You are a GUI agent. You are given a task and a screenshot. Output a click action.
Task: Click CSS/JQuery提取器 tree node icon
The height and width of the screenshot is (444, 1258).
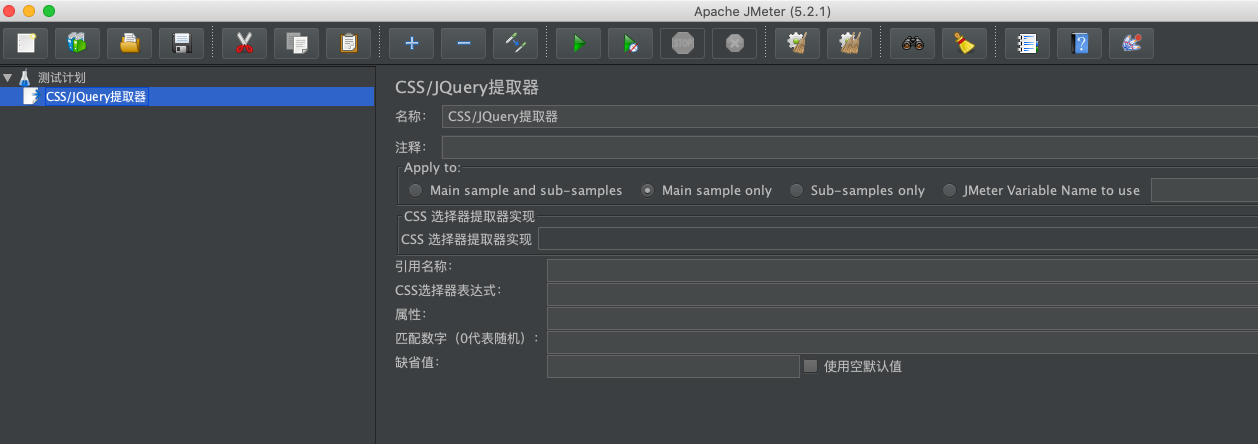pos(31,97)
